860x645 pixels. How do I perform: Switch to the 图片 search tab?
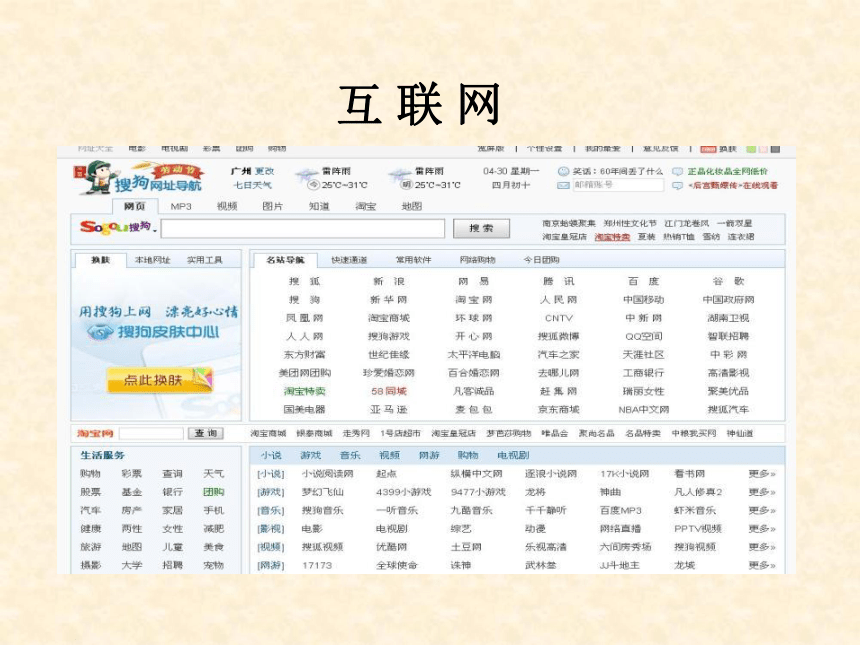click(x=273, y=206)
